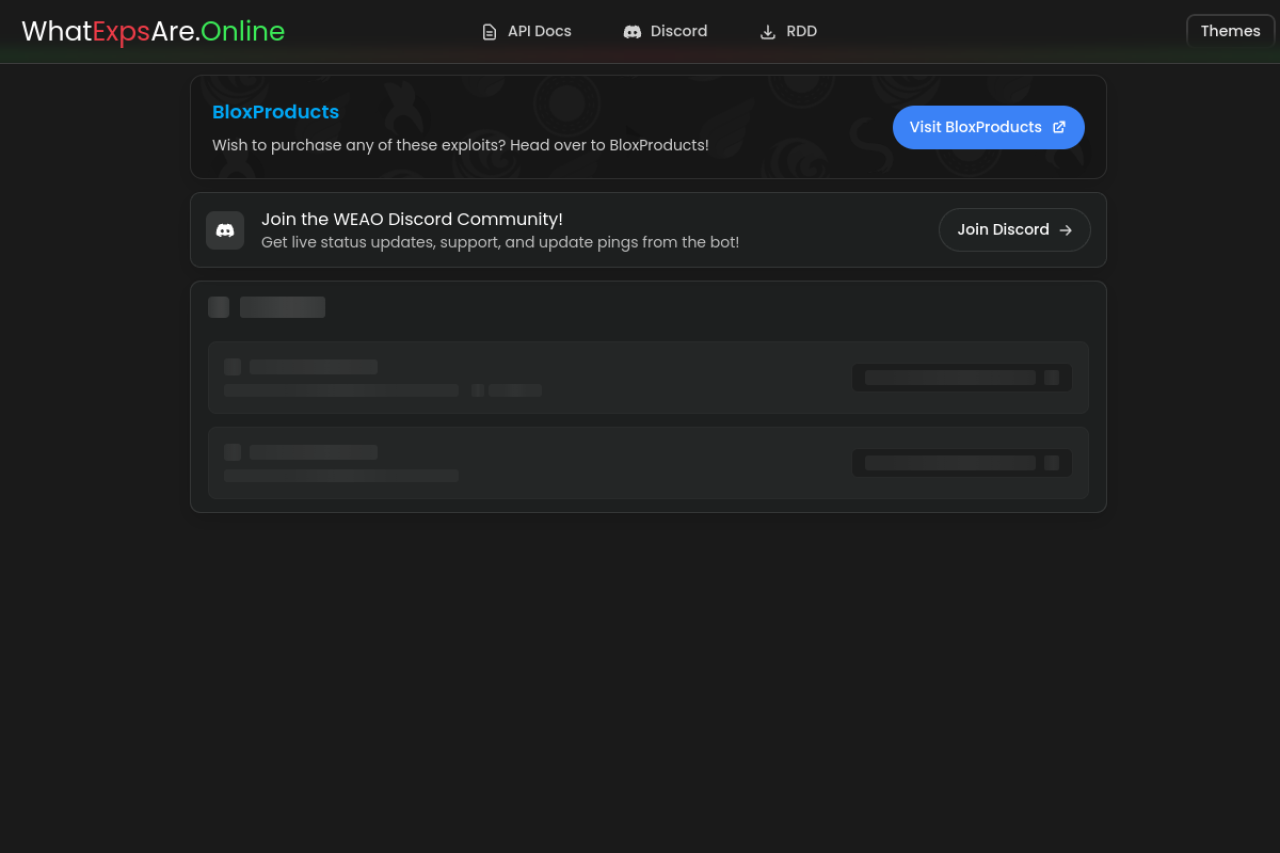Click the Discord logo icon in top navigation
Viewport: 1280px width, 853px height.
[x=632, y=32]
